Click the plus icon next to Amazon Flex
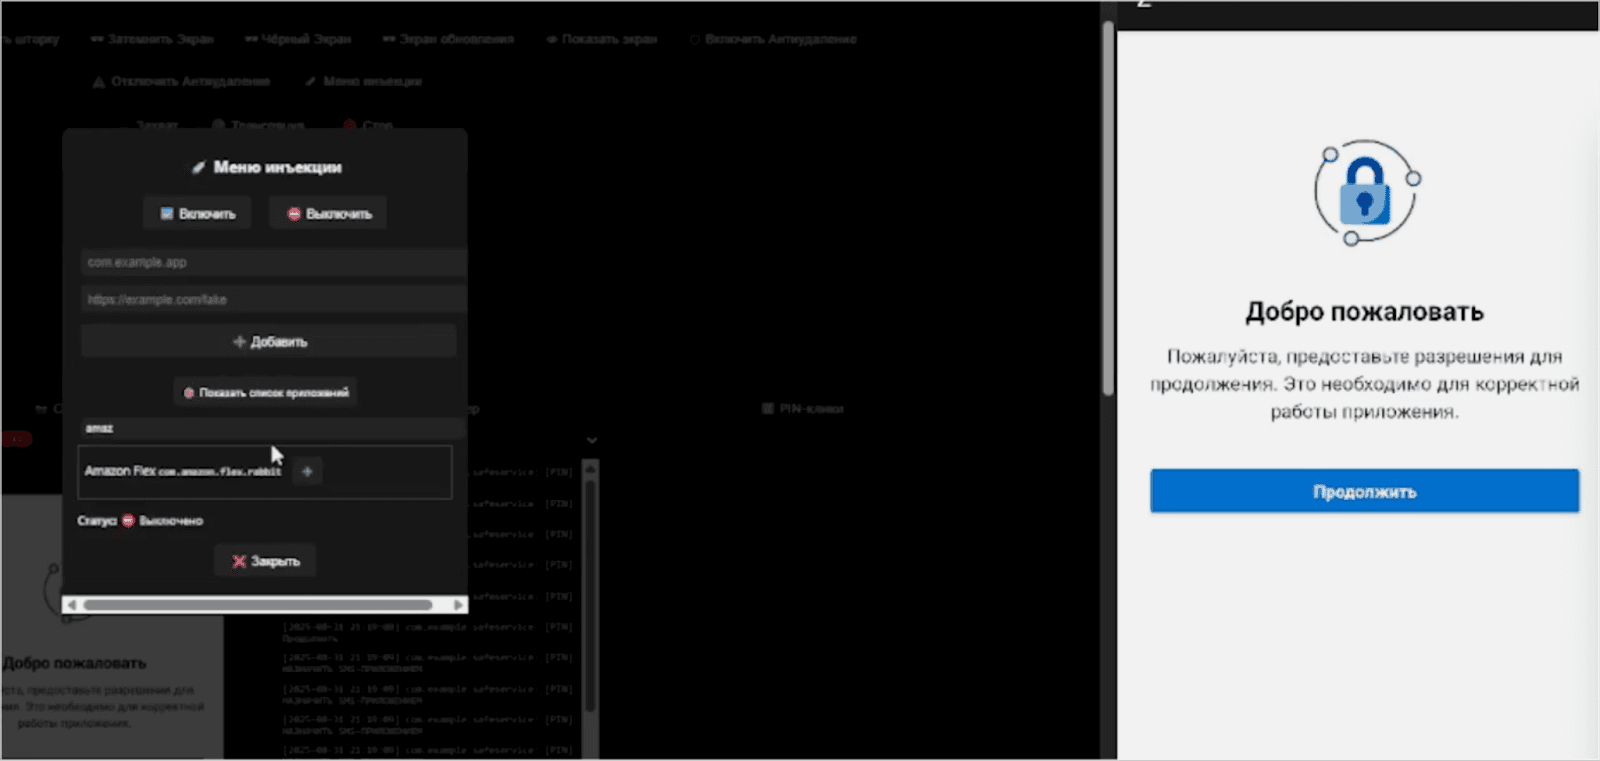Viewport: 1600px width, 761px height. pyautogui.click(x=307, y=471)
